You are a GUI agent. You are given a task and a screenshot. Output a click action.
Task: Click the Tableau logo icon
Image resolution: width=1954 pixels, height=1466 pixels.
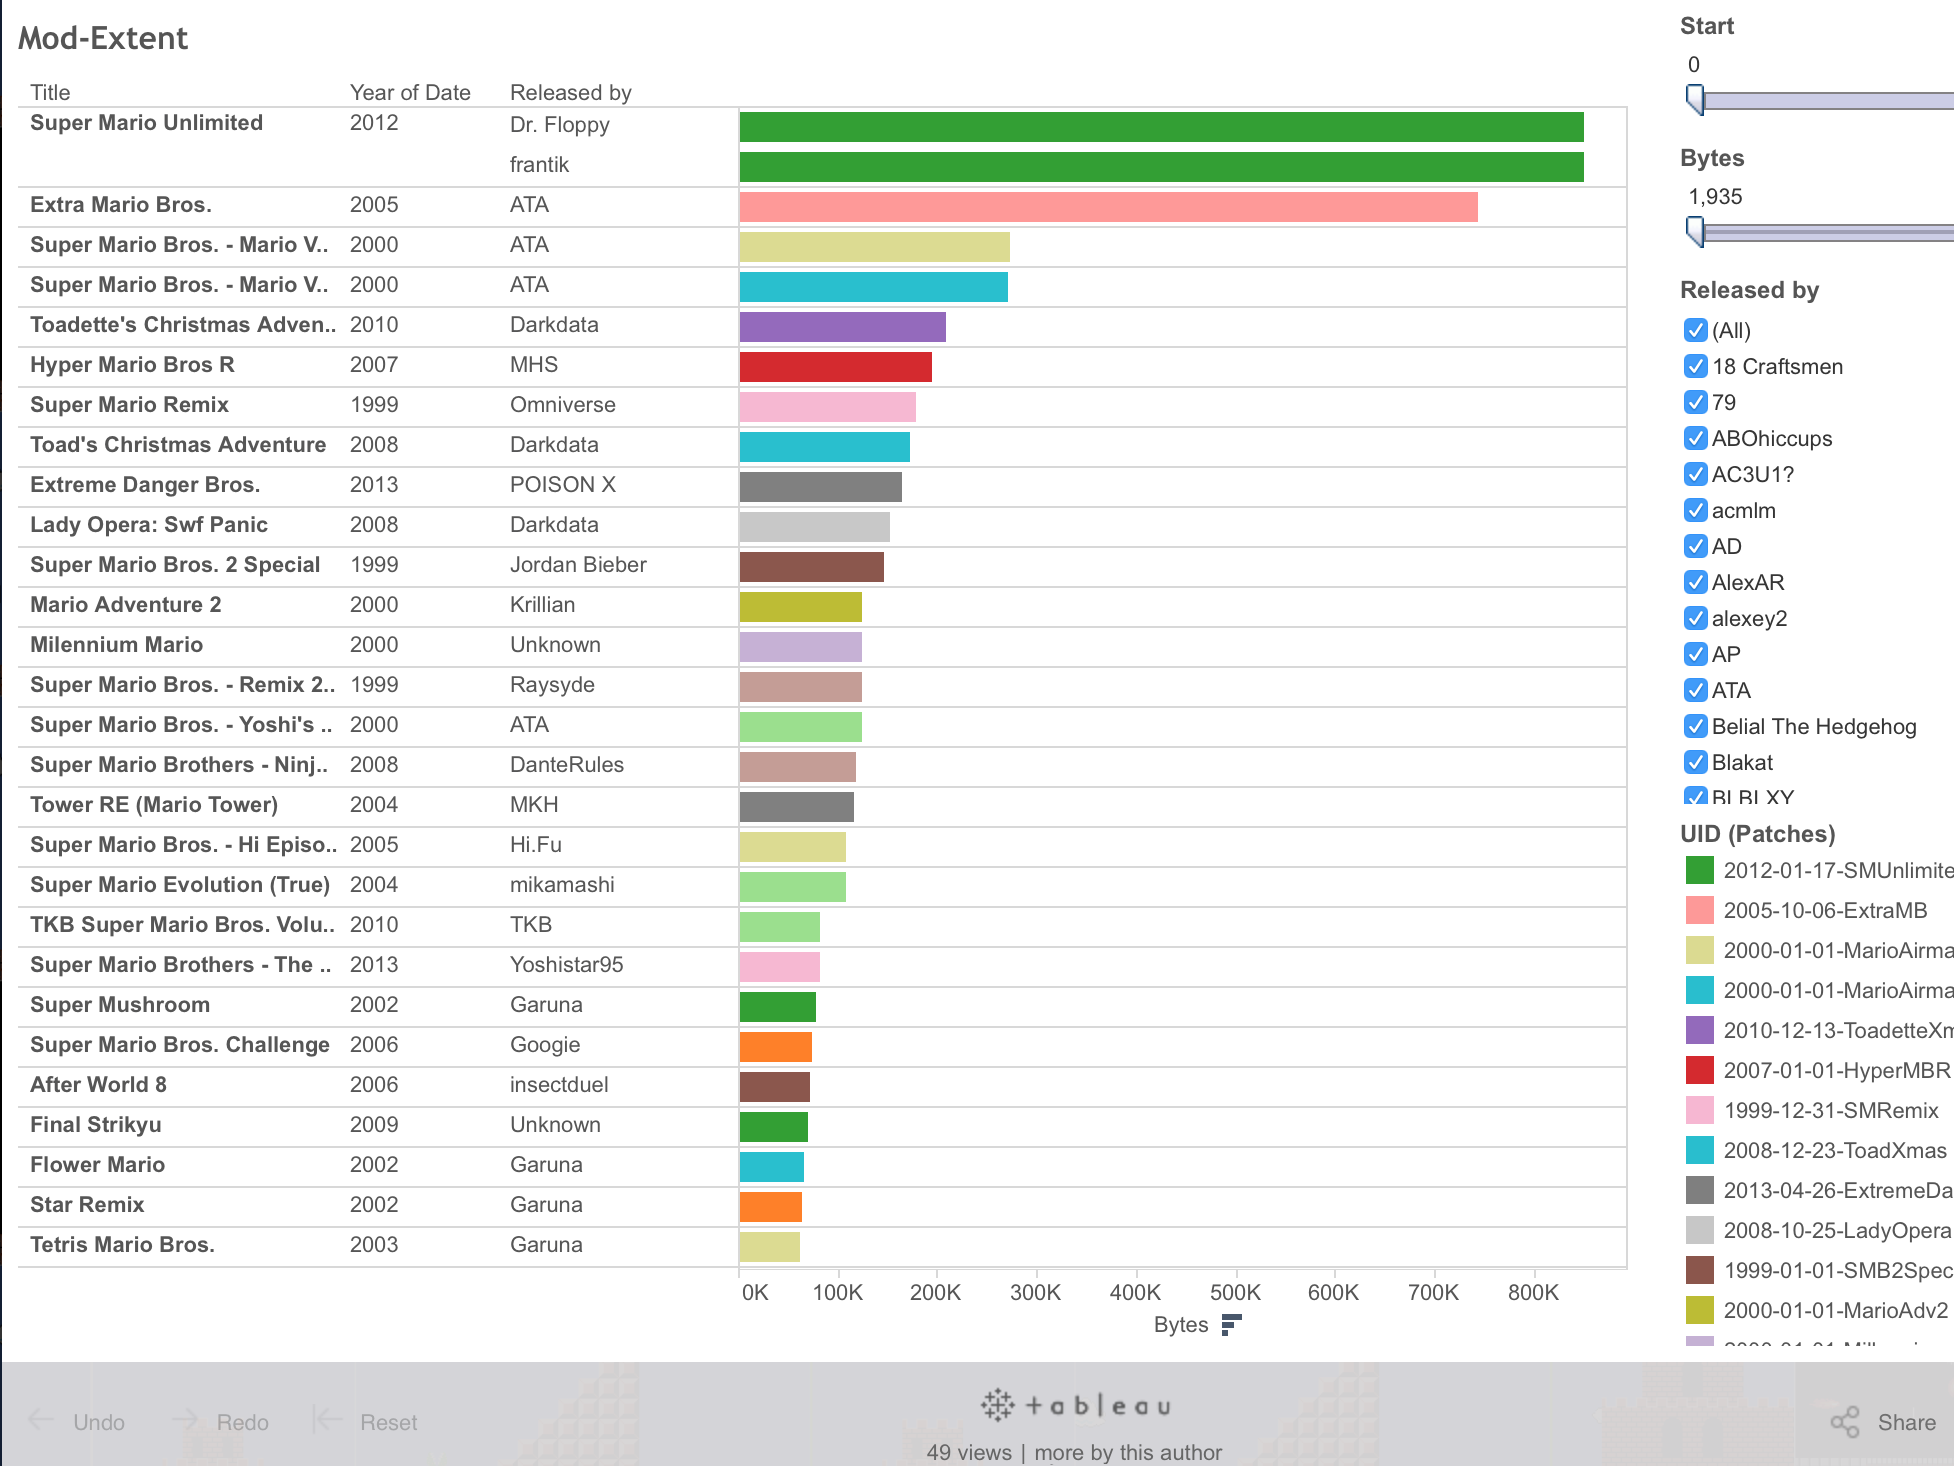(x=997, y=1405)
